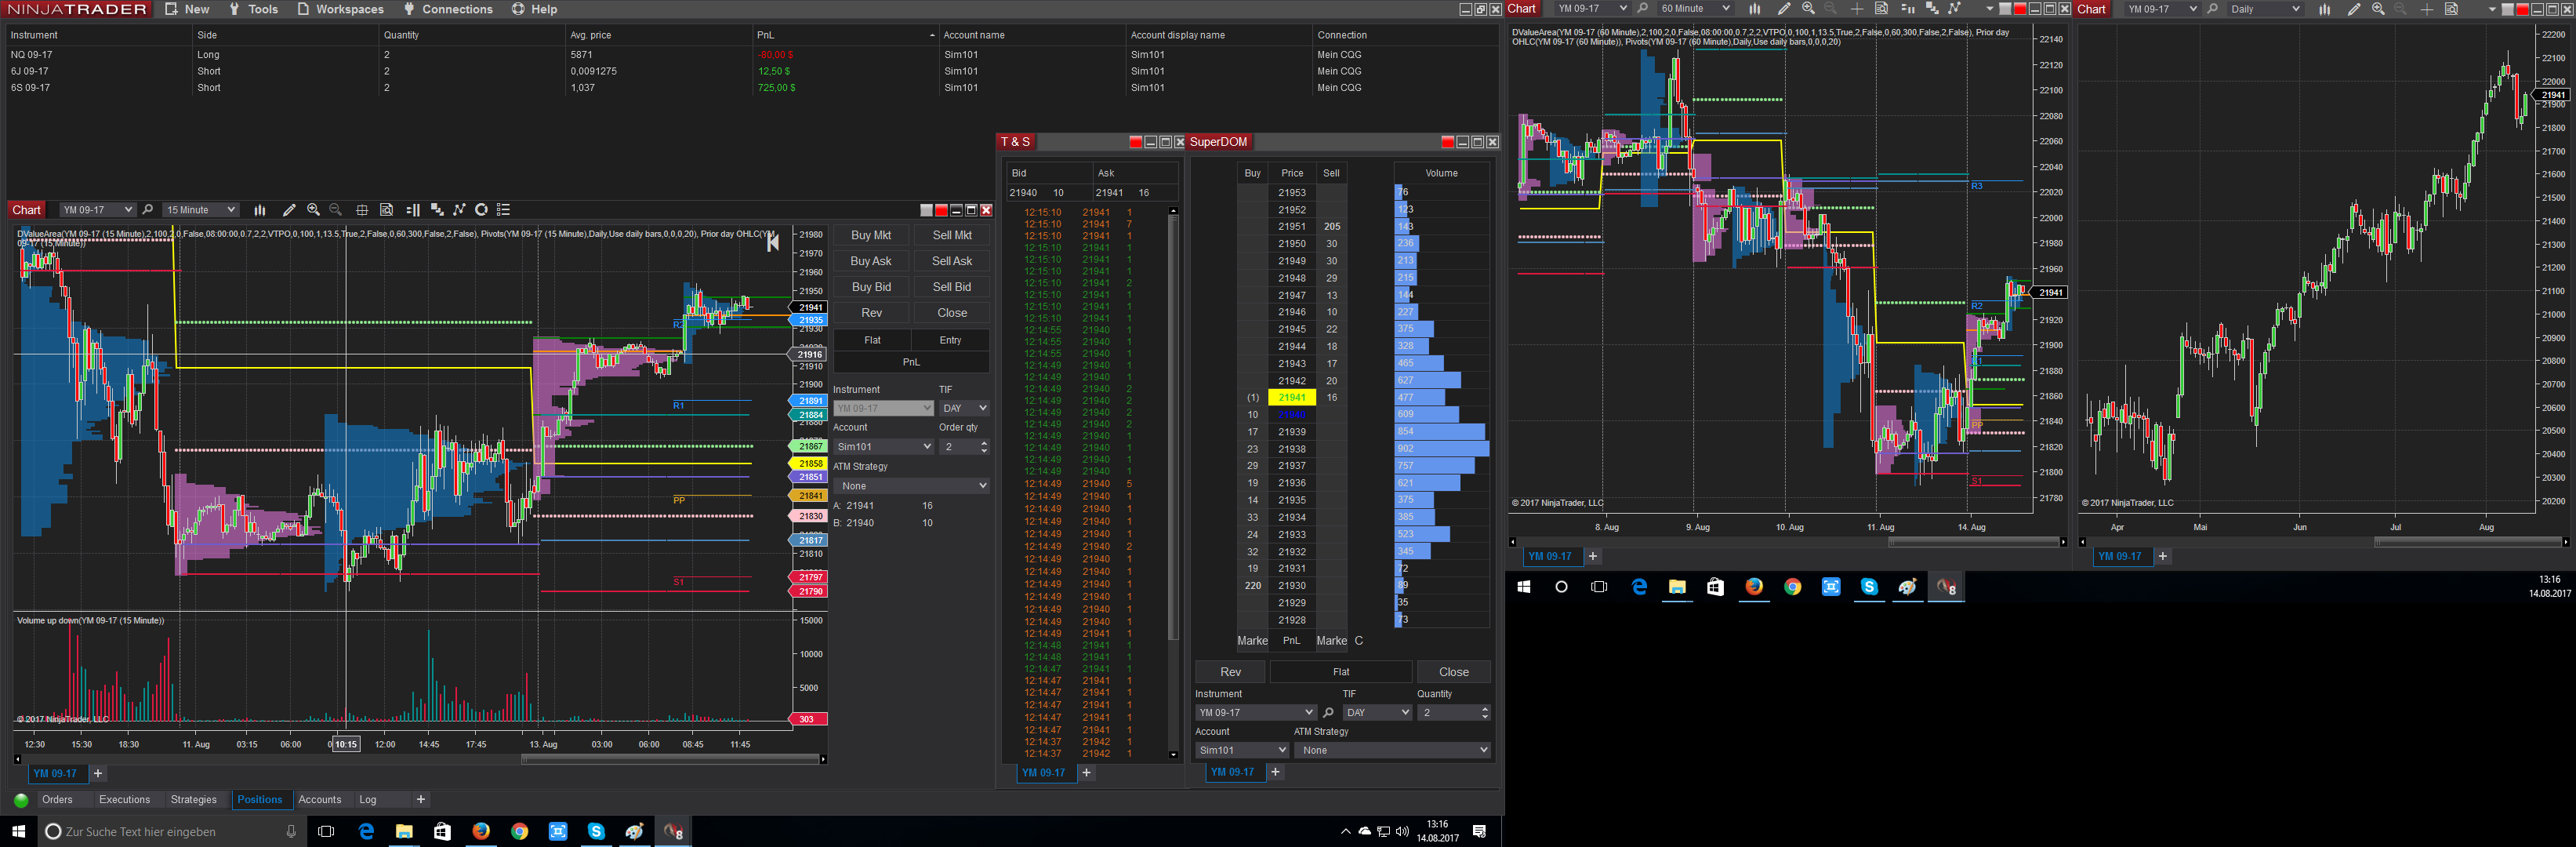This screenshot has height=847, width=2576.
Task: Click red link color button in T&S window
Action: 1135,142
